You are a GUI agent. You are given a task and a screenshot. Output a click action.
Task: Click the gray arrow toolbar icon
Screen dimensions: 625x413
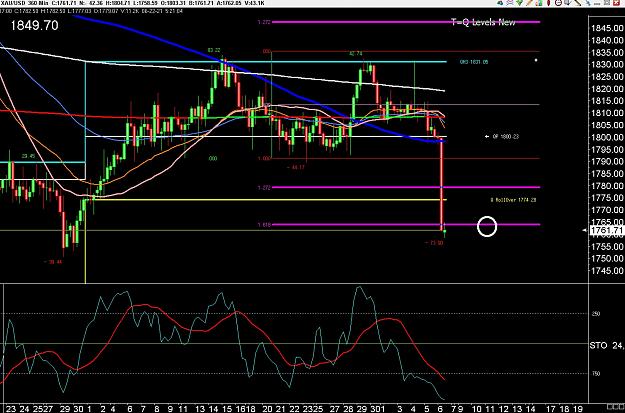pos(568,3)
